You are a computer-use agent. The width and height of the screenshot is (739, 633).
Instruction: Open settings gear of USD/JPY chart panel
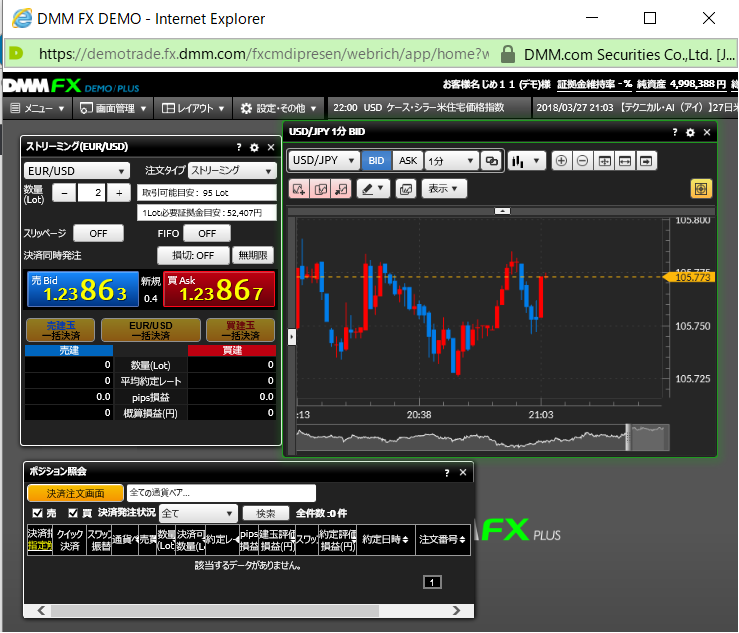pos(690,132)
